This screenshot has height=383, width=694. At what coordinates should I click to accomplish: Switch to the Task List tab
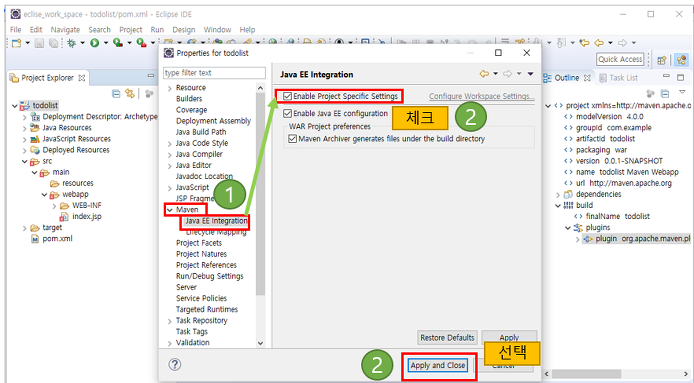(x=619, y=78)
